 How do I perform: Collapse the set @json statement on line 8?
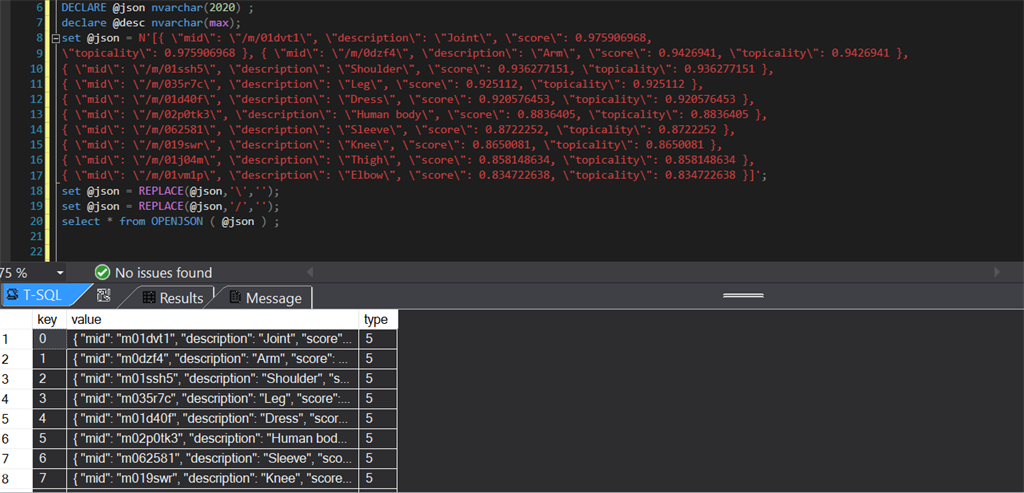point(56,39)
